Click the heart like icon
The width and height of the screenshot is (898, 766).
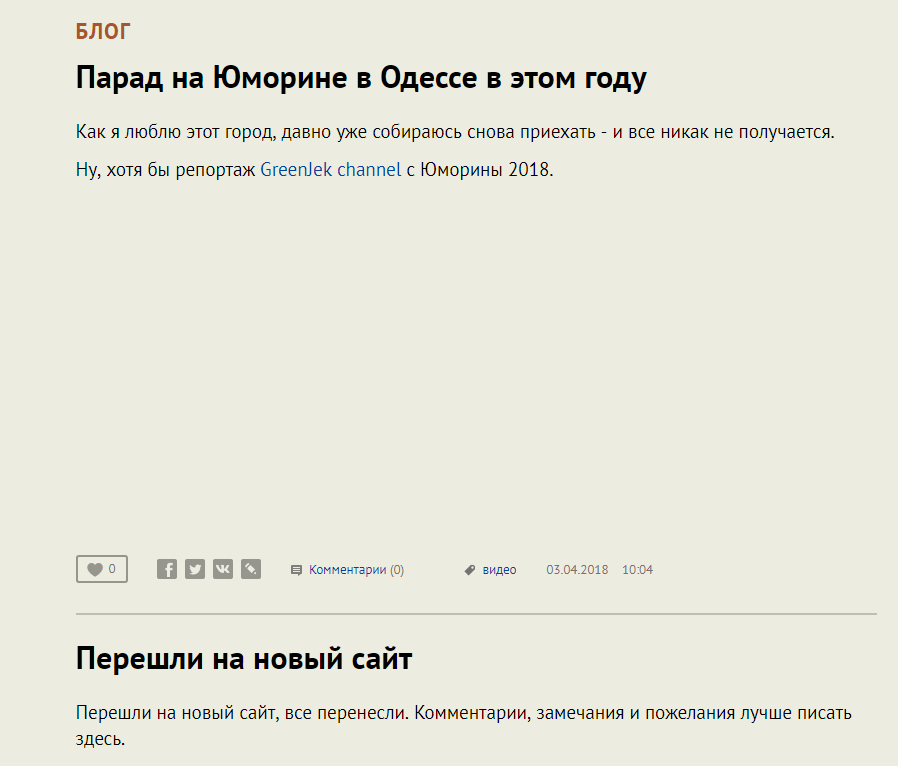tap(95, 570)
